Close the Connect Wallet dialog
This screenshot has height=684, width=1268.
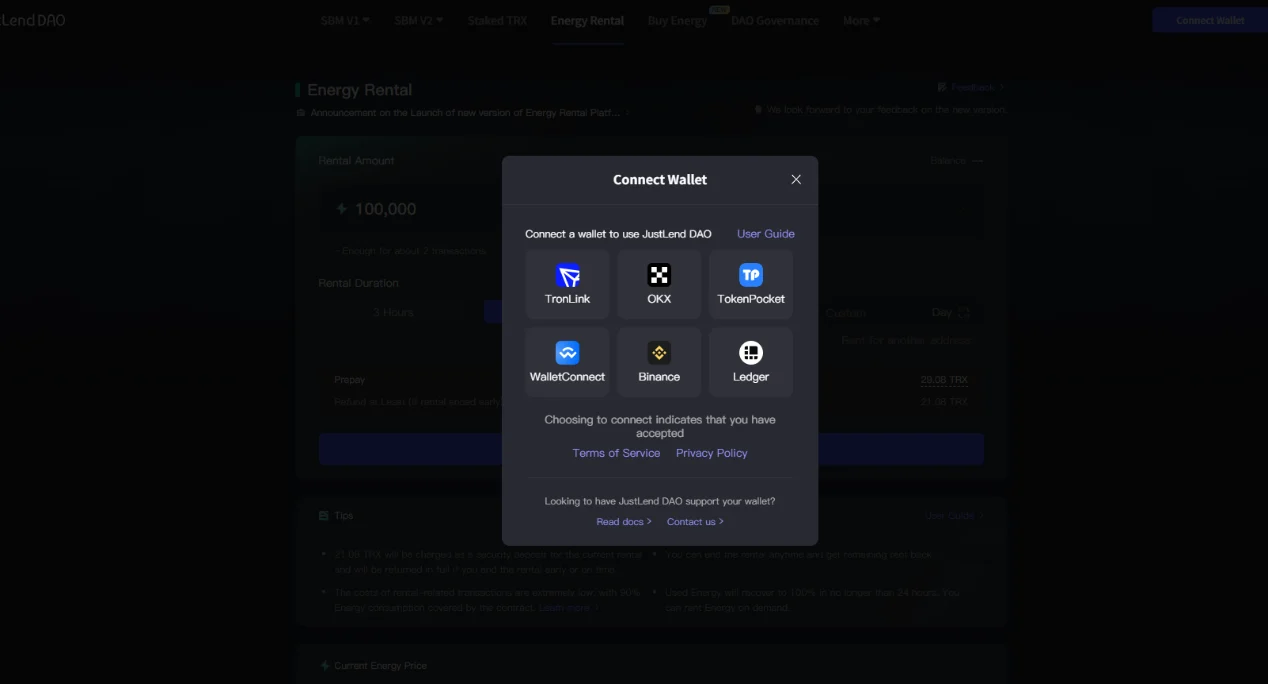(796, 180)
